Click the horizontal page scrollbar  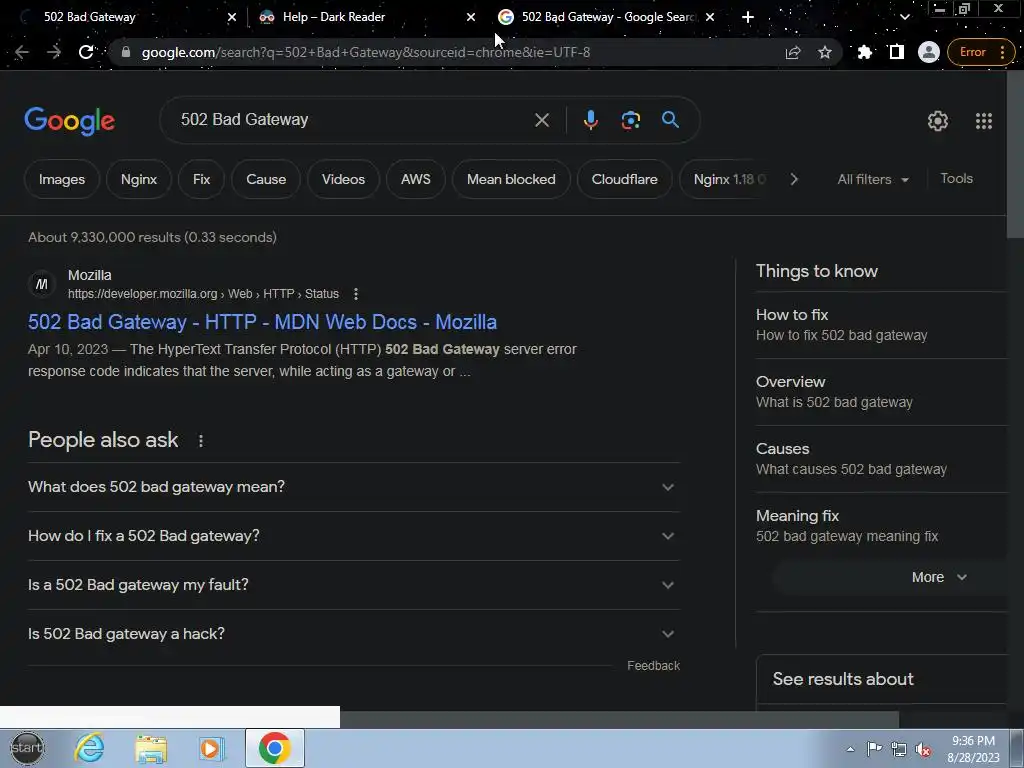[x=619, y=719]
